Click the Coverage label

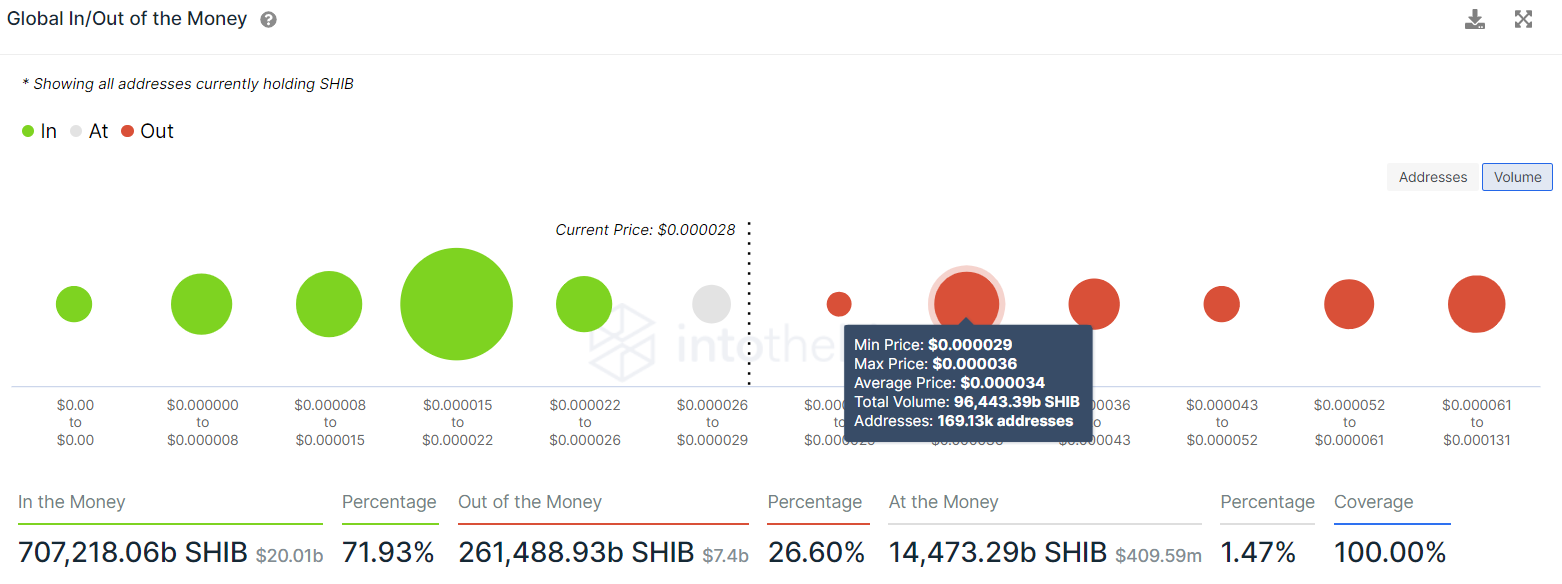(1374, 502)
